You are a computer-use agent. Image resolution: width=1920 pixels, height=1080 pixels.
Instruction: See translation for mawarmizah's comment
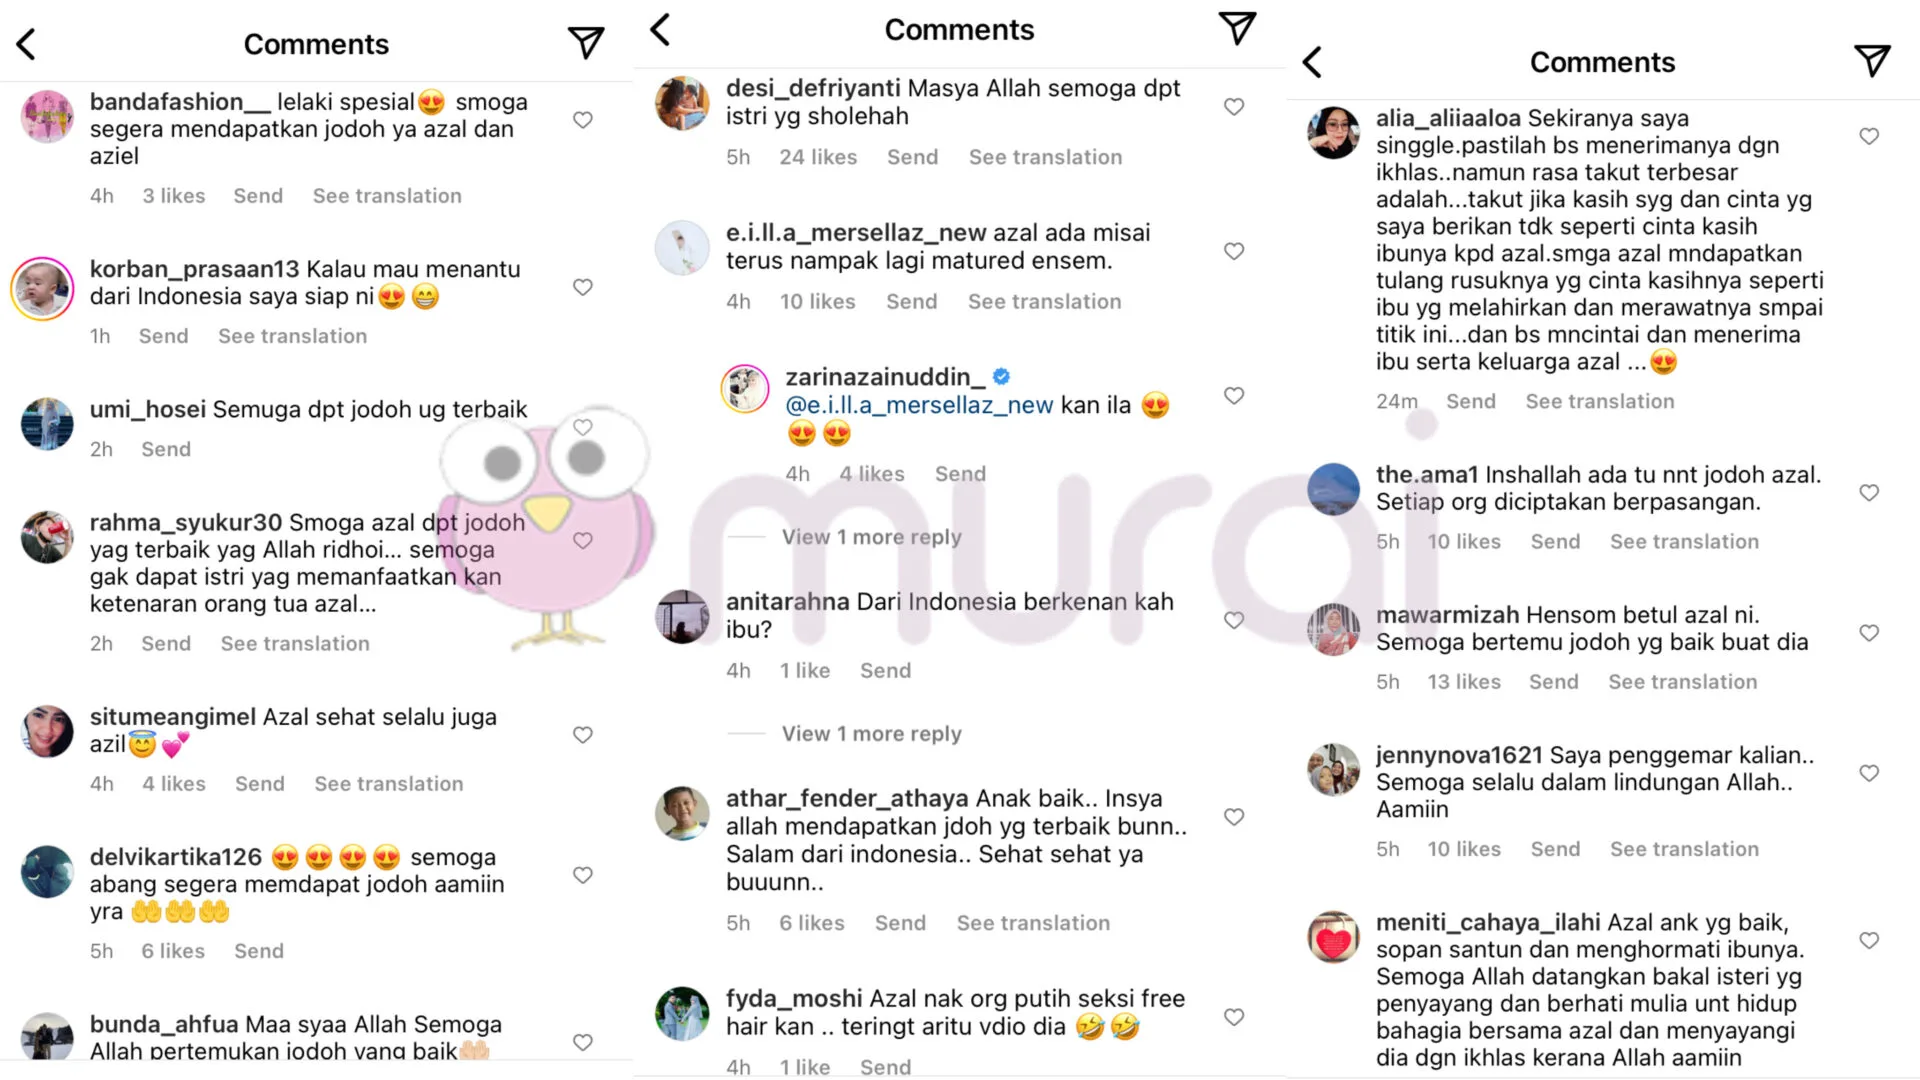1682,682
